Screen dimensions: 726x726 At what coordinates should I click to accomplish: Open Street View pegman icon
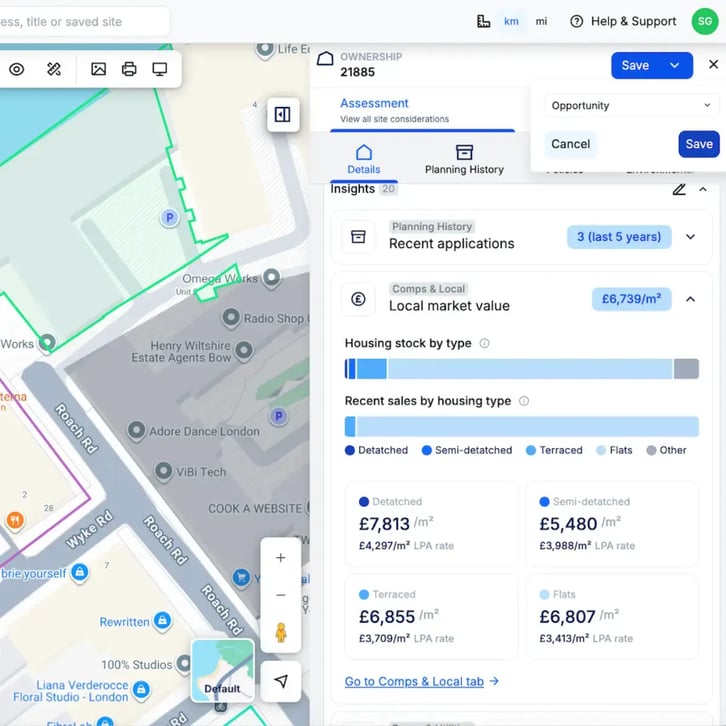point(280,633)
